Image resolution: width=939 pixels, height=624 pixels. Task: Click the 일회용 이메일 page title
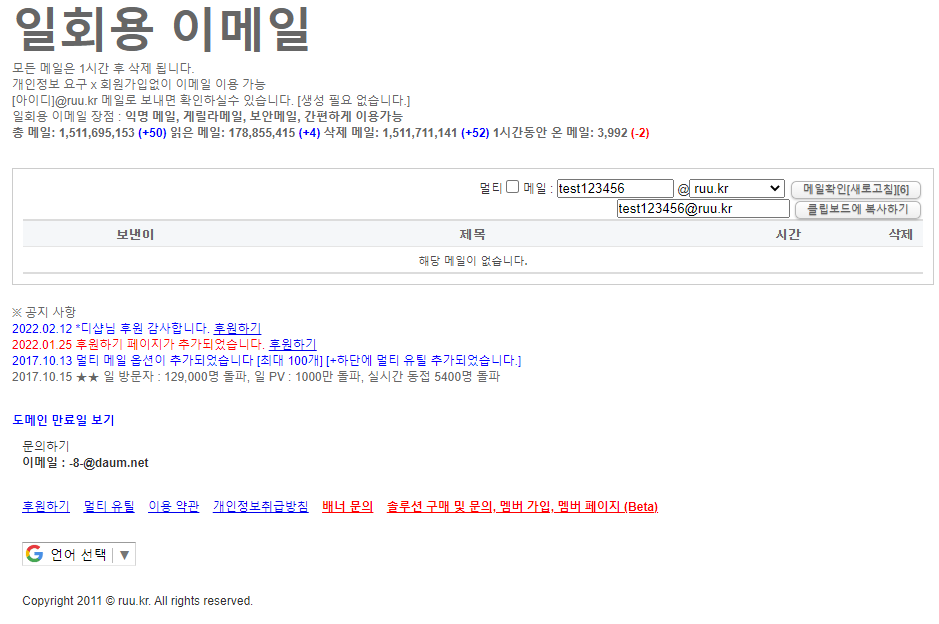pos(161,30)
